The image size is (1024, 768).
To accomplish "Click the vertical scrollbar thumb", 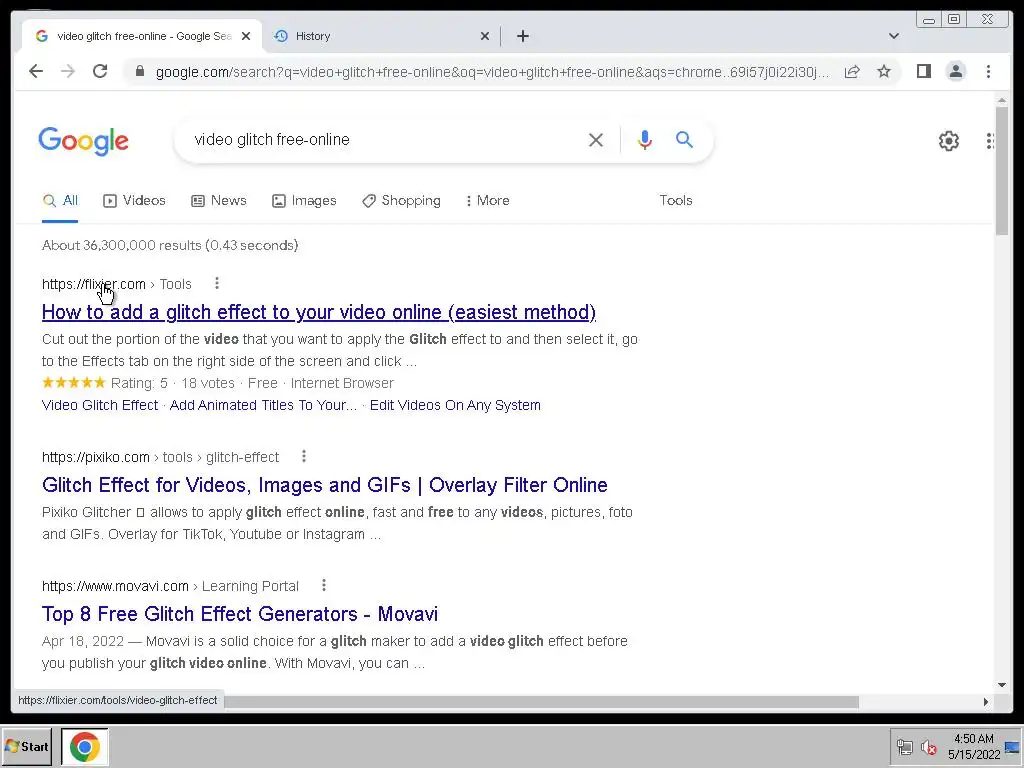I will pos(1002,171).
